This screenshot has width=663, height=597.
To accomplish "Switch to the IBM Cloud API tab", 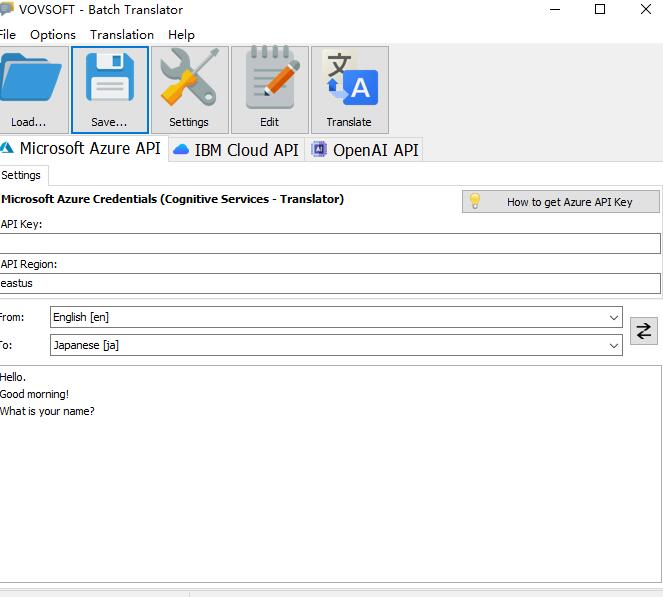I will [x=236, y=150].
